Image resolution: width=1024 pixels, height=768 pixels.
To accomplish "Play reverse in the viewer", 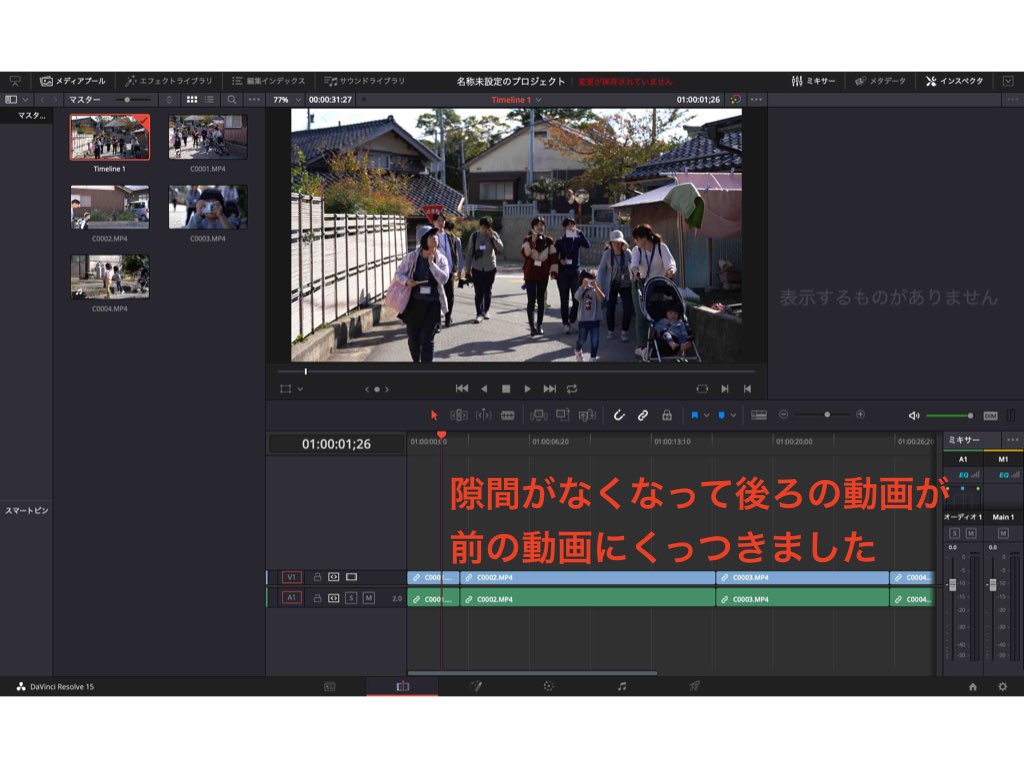I will (x=484, y=389).
